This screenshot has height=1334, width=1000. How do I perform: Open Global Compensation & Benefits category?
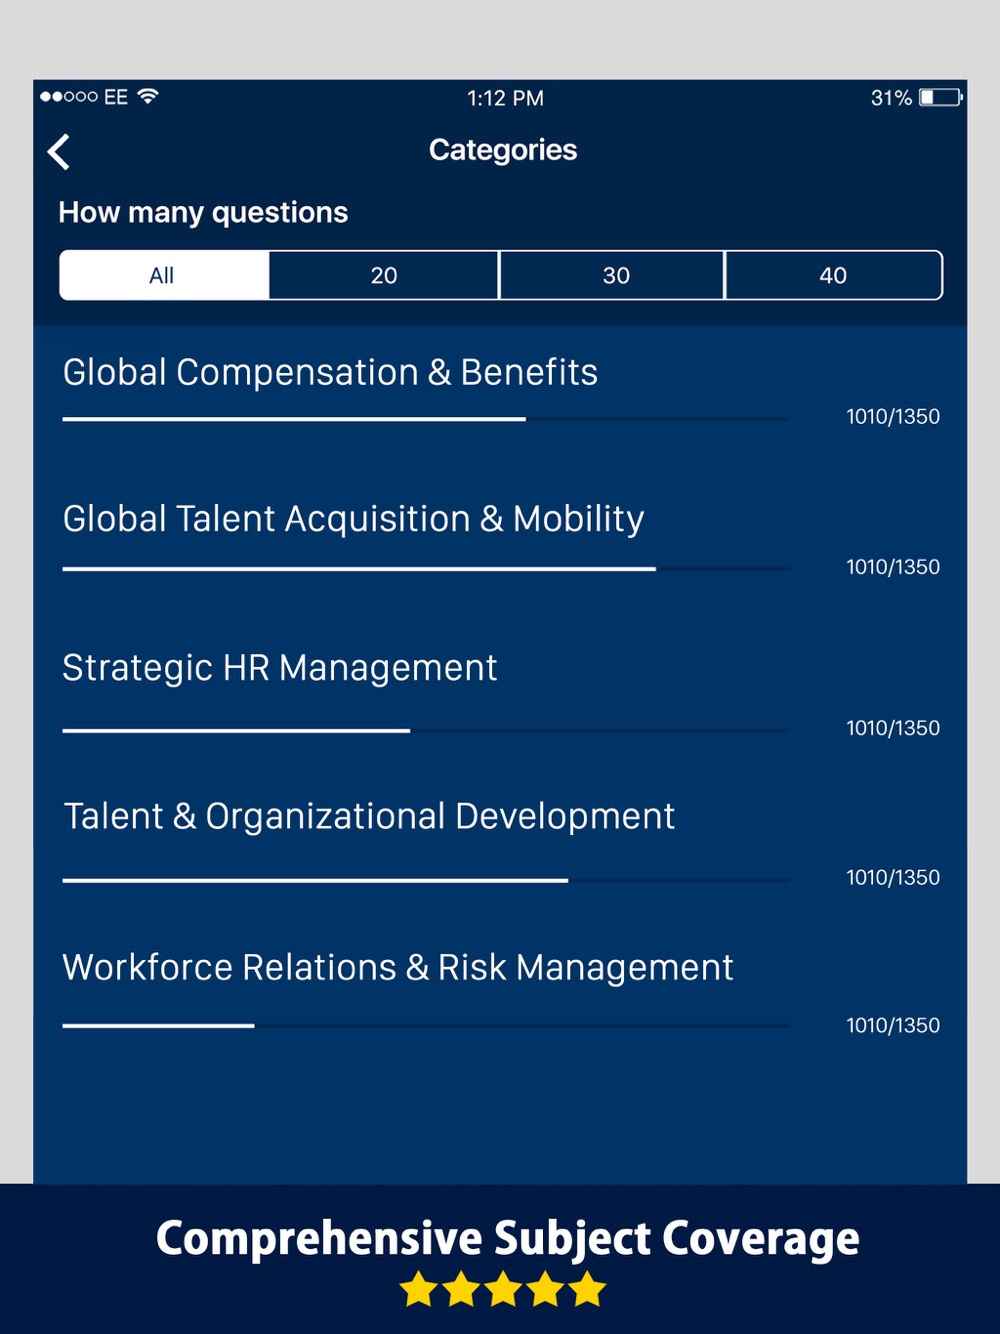(x=500, y=390)
